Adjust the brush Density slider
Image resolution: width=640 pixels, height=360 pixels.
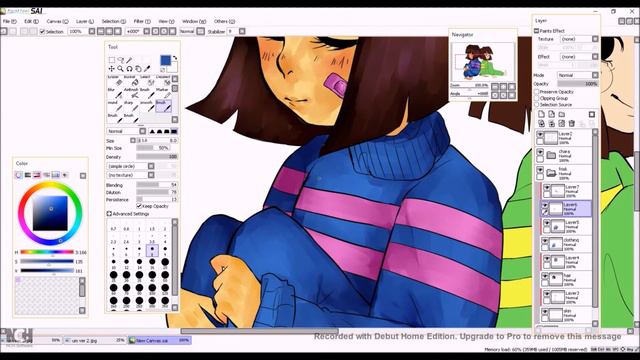157,157
